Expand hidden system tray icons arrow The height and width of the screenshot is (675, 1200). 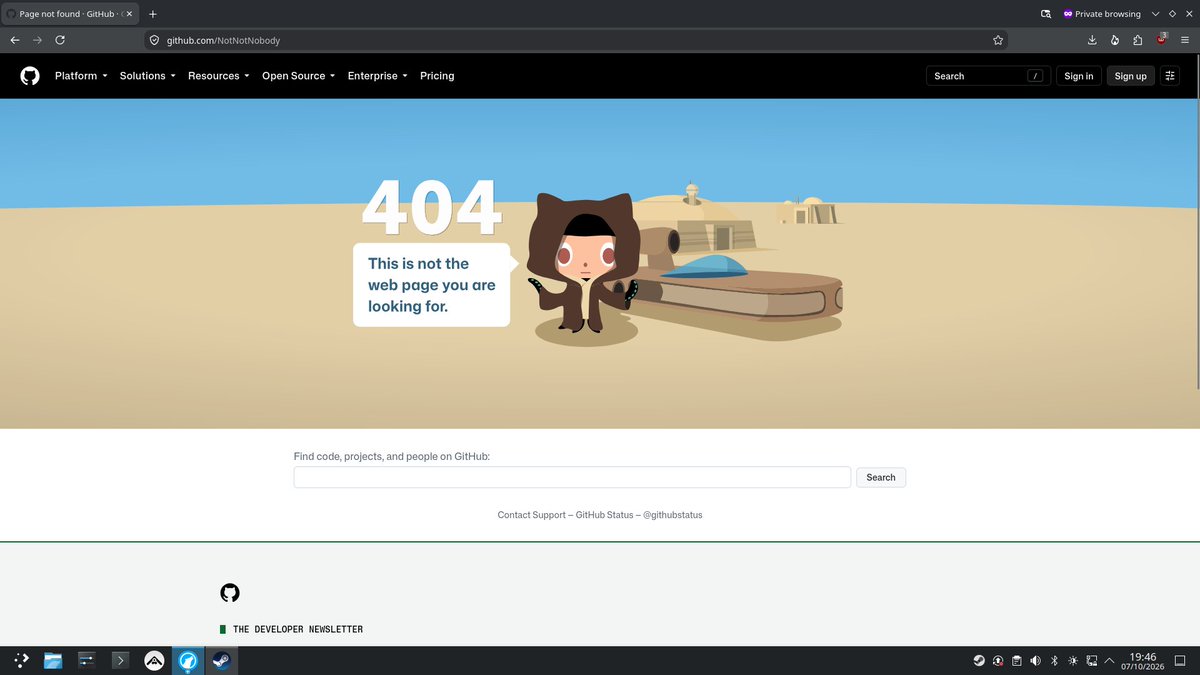[x=1109, y=660]
